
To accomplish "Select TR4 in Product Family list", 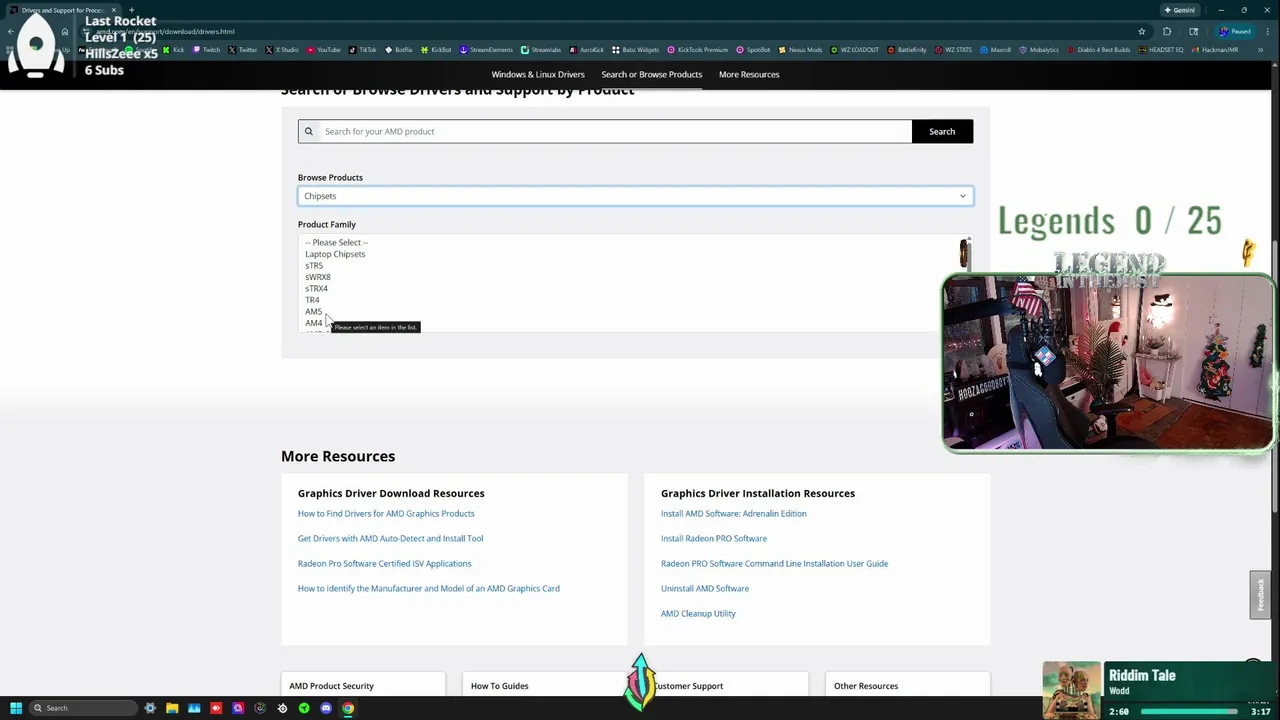I will [312, 300].
